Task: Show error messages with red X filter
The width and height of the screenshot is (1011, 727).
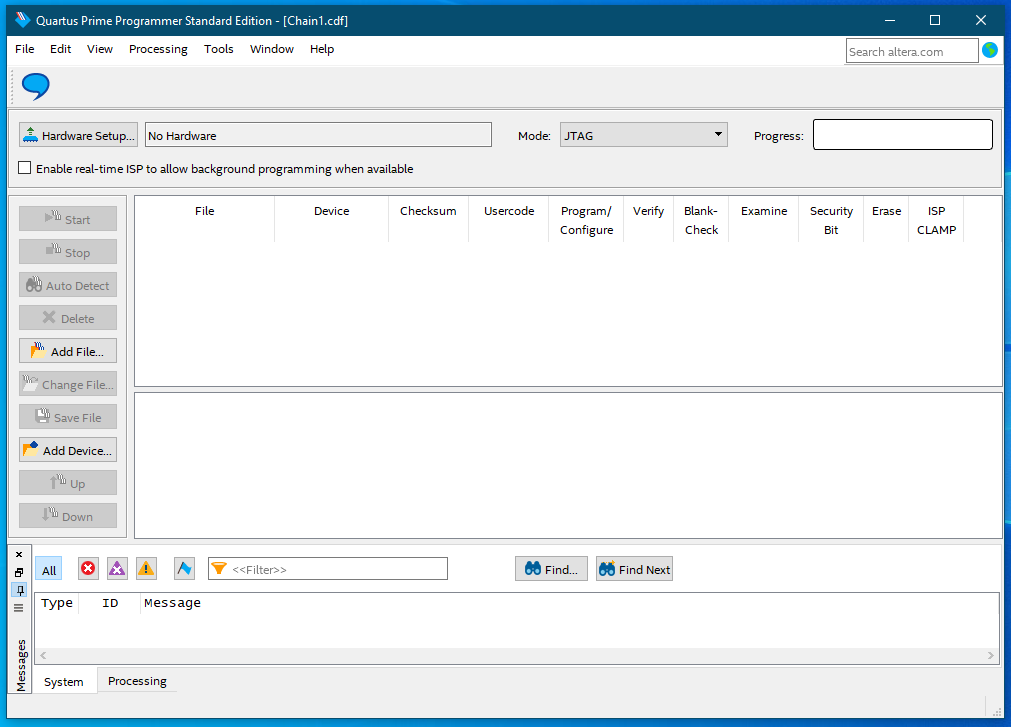Action: click(88, 568)
